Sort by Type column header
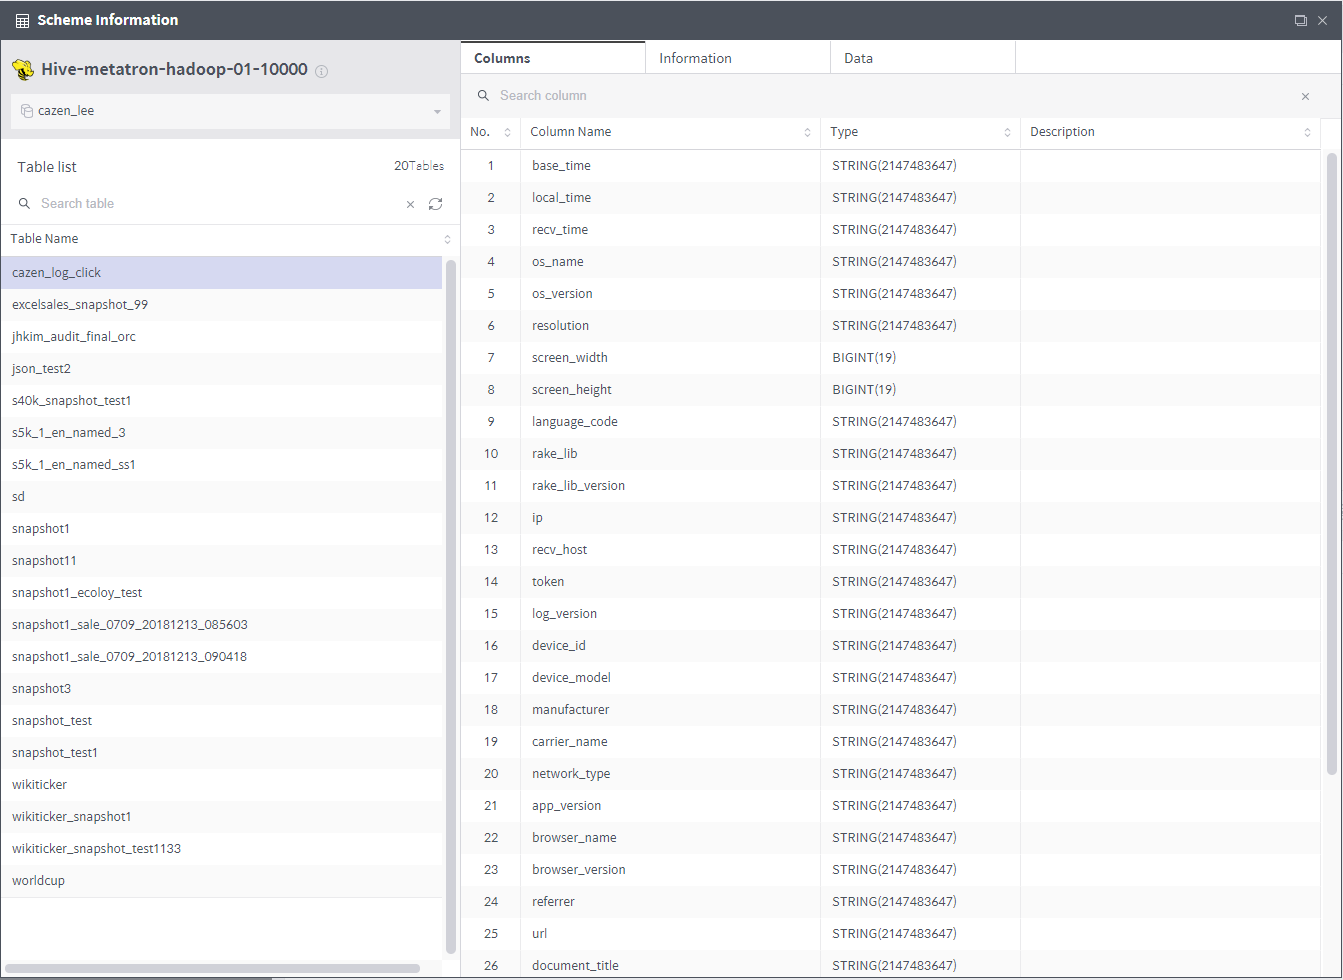The image size is (1343, 980). pos(1007,132)
